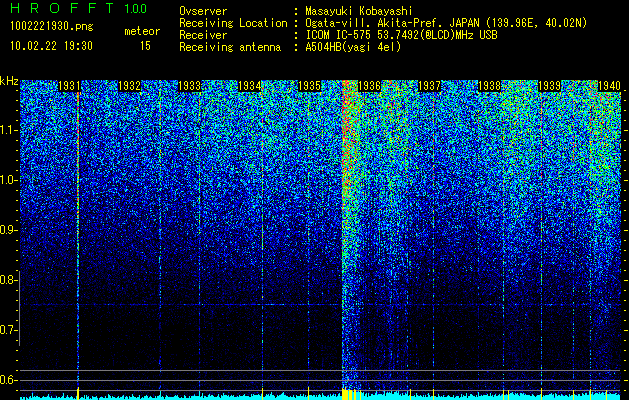
Task: Click the Receiver field label
Action: point(203,35)
